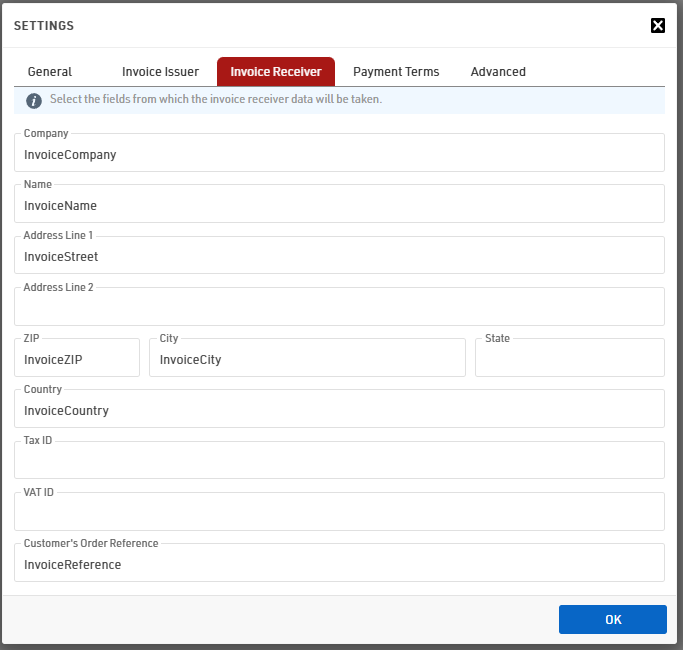Open the Invoice Issuer tab
683x650 pixels.
[160, 72]
